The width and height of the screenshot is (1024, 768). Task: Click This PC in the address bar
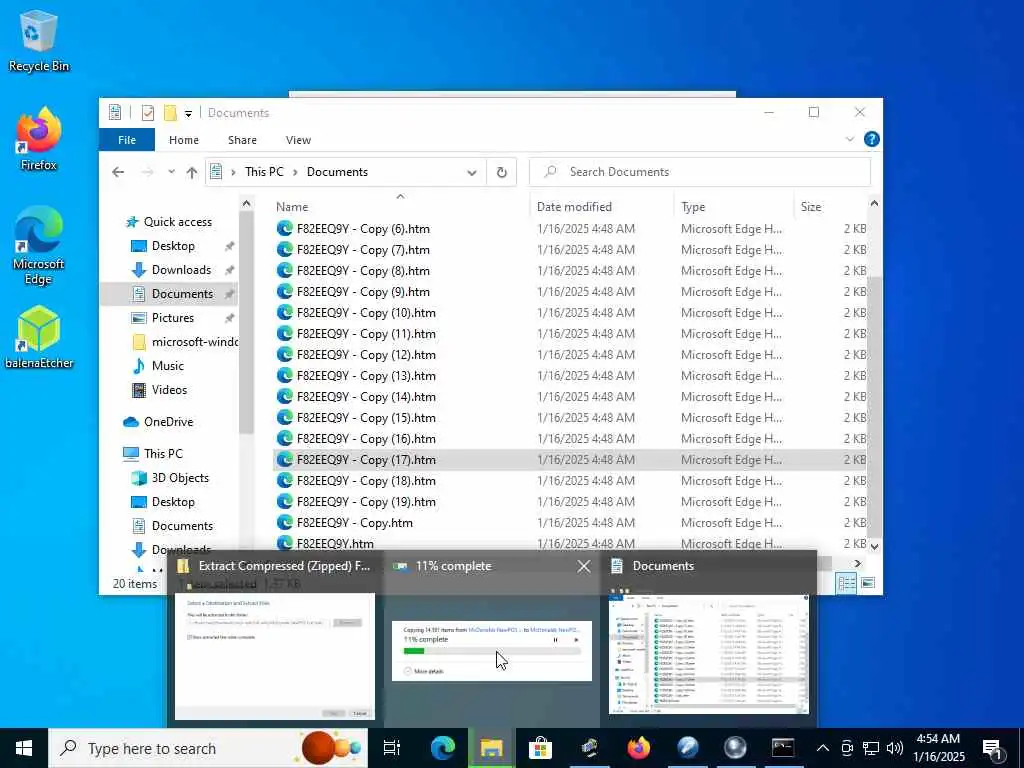pyautogui.click(x=264, y=172)
